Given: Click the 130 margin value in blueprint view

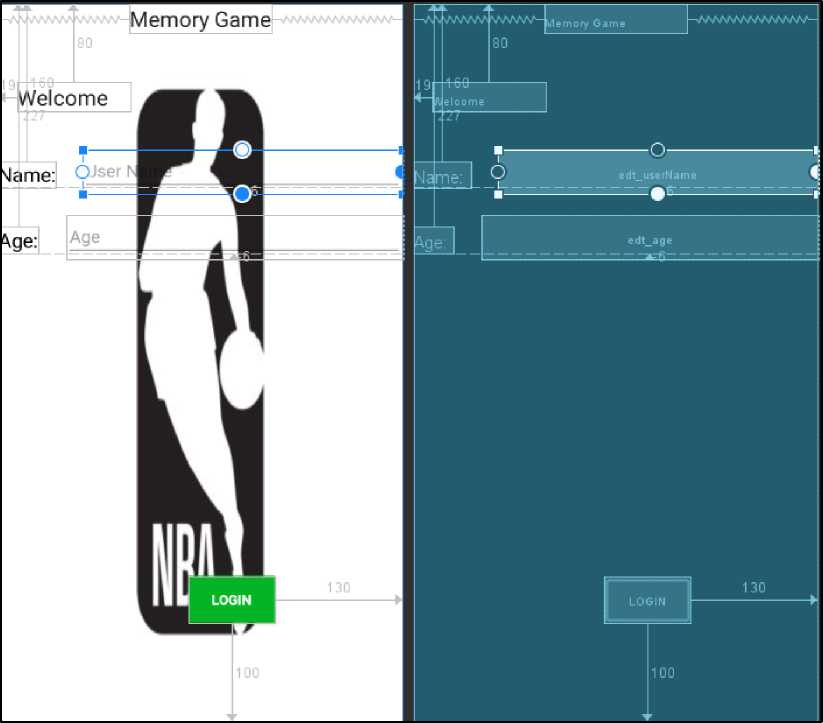Looking at the screenshot, I should 754,587.
